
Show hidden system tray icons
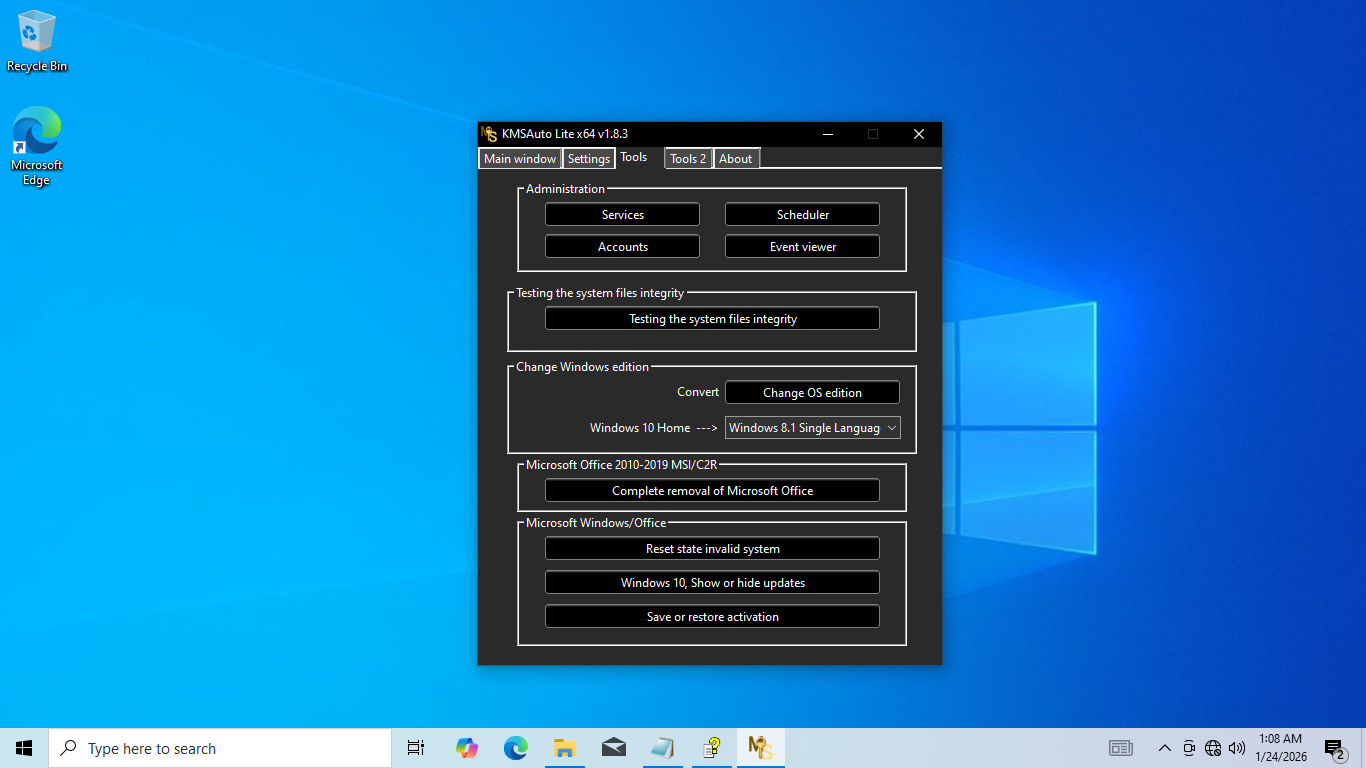[1164, 748]
